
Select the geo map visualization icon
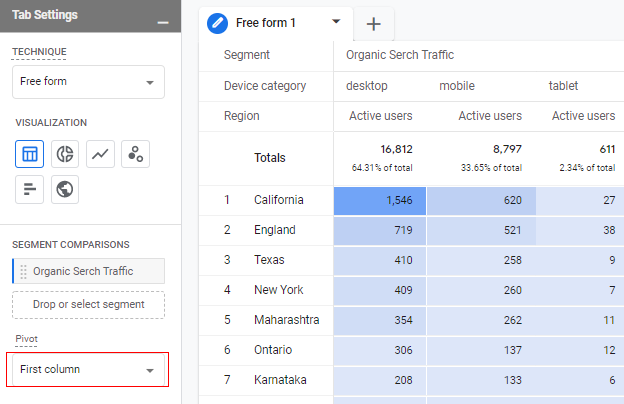click(65, 189)
